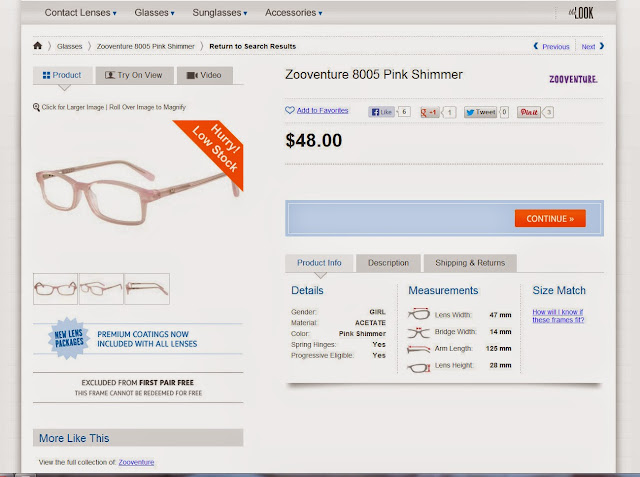Open the Shipping & Returns tab

coord(470,263)
